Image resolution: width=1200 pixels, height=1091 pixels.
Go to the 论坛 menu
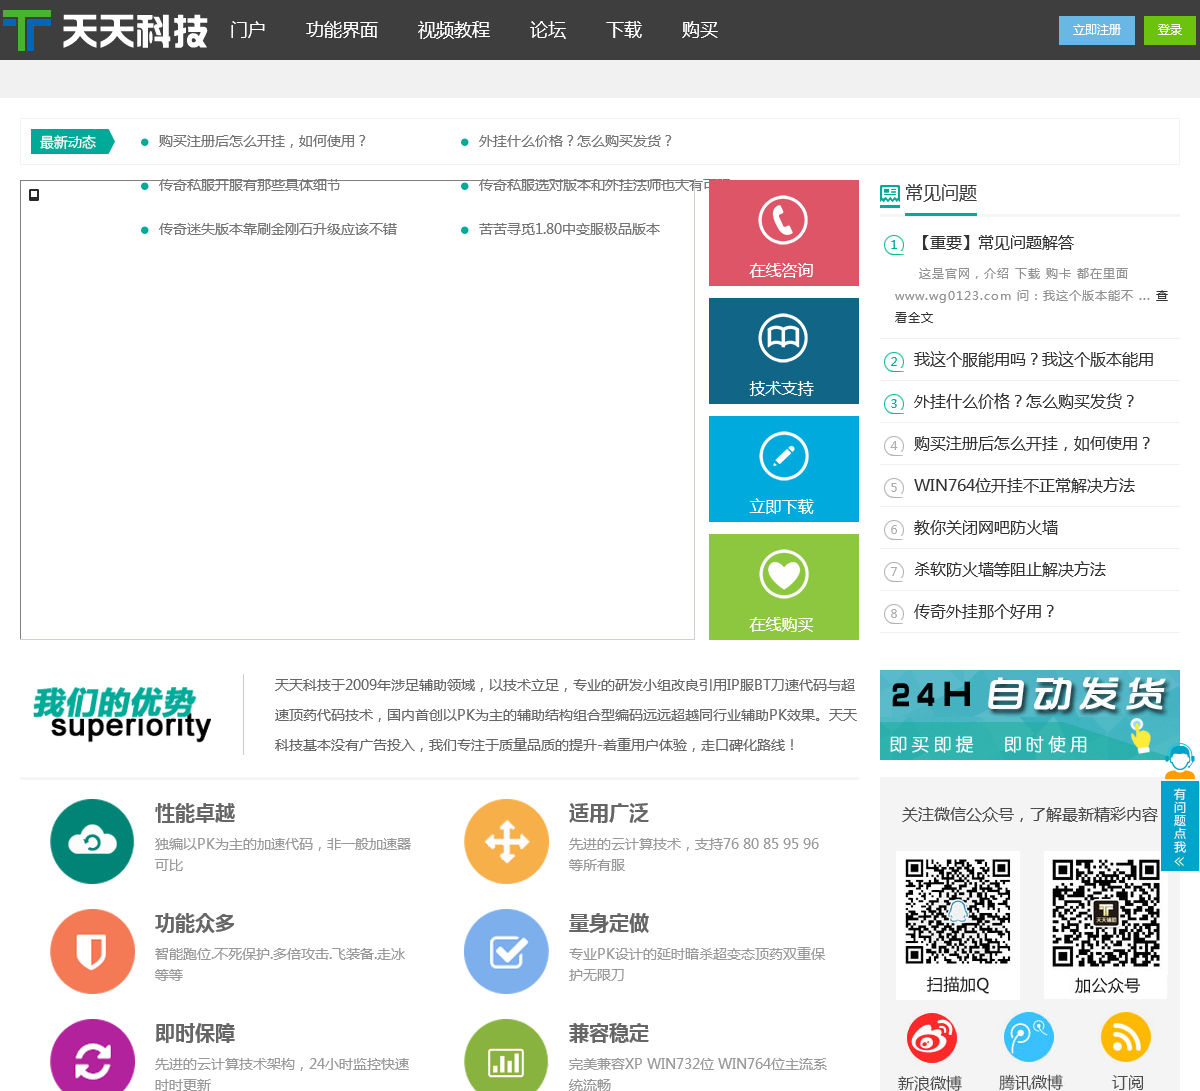tap(548, 30)
